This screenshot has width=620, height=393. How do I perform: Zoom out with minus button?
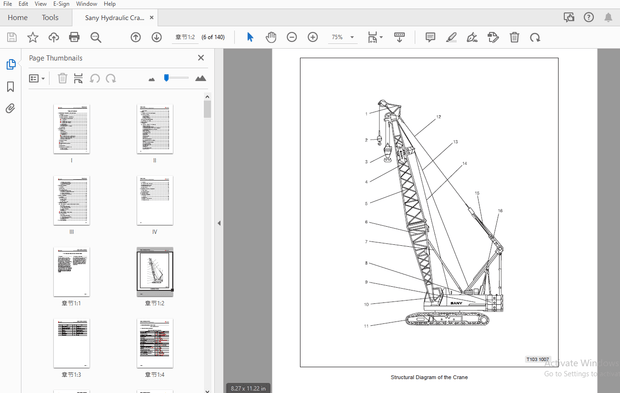(292, 37)
